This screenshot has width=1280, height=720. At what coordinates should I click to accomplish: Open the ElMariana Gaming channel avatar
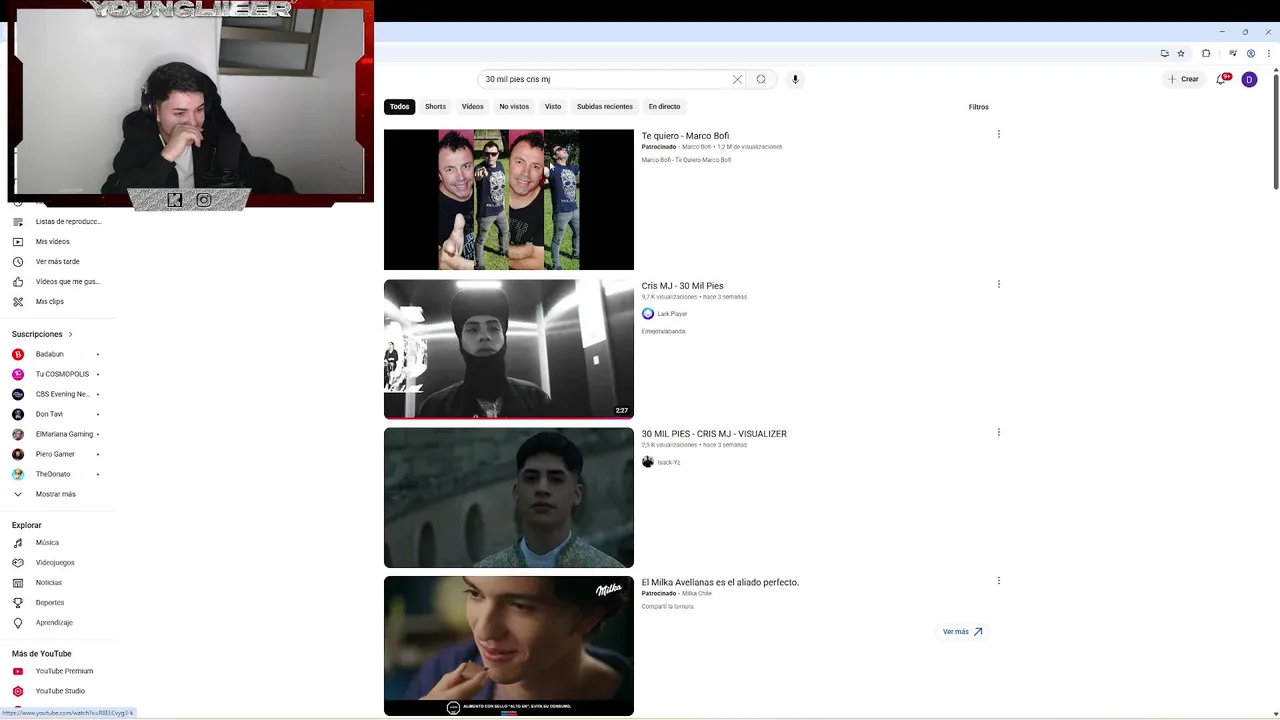tap(18, 434)
